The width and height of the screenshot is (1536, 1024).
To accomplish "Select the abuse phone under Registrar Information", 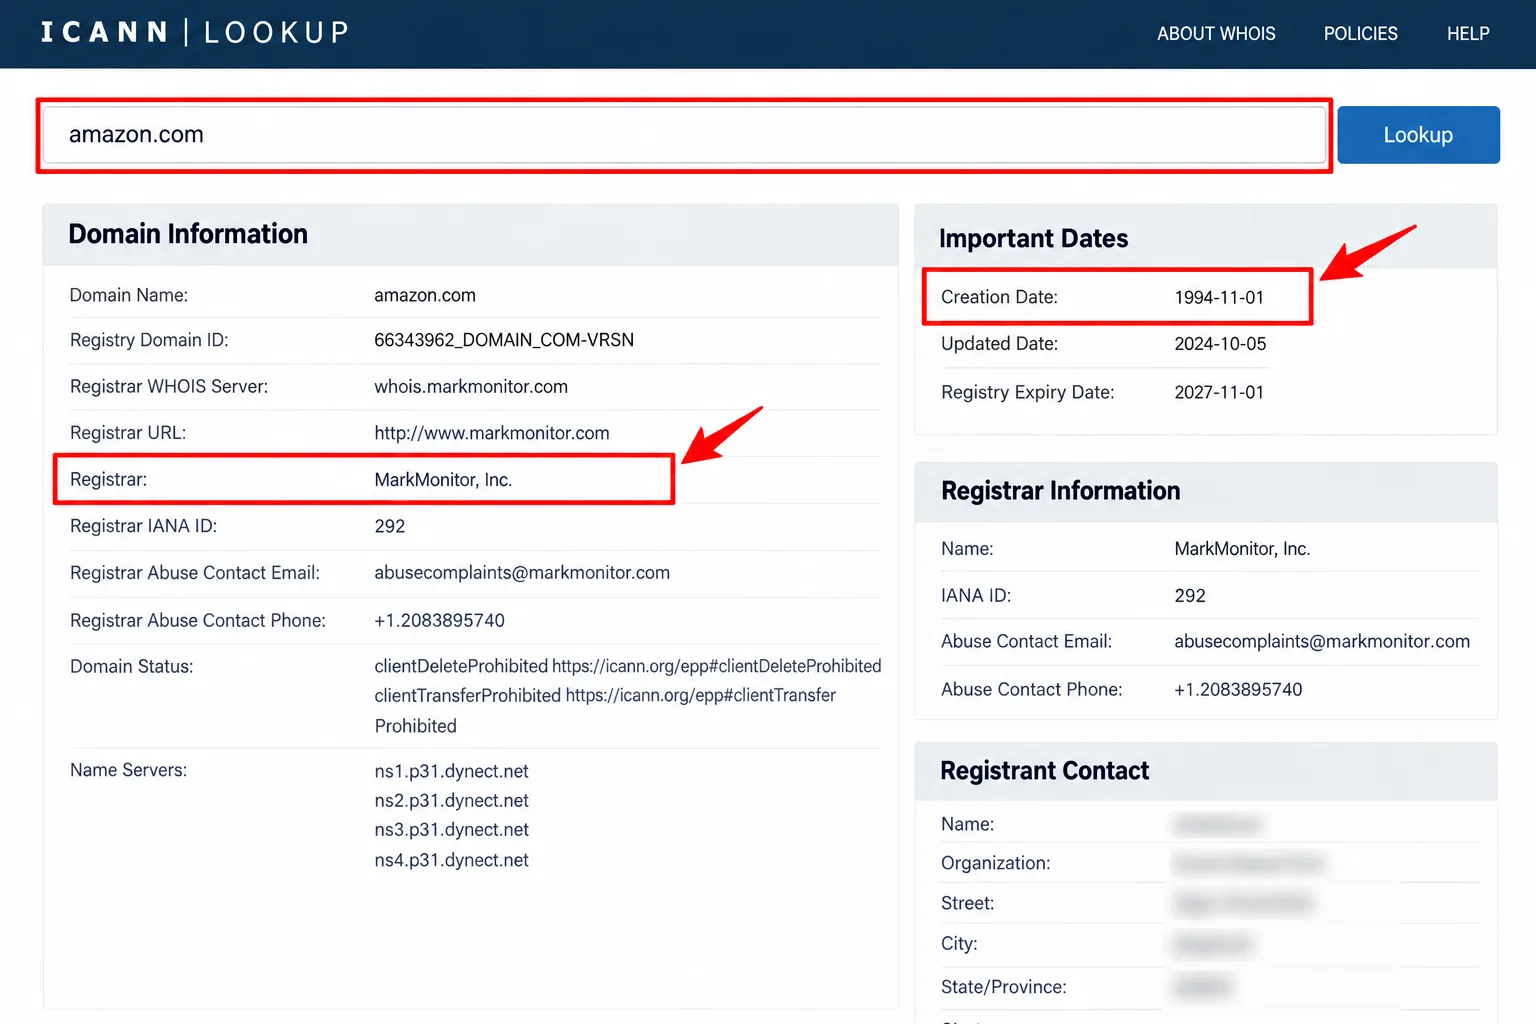I will click(1238, 690).
